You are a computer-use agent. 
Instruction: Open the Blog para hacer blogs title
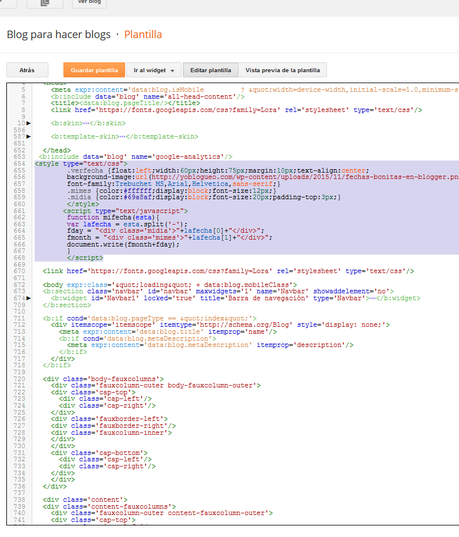click(x=59, y=34)
